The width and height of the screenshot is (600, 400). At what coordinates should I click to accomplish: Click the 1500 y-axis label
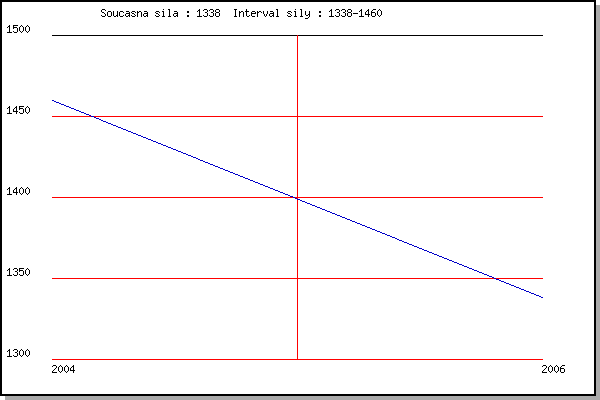tap(18, 29)
